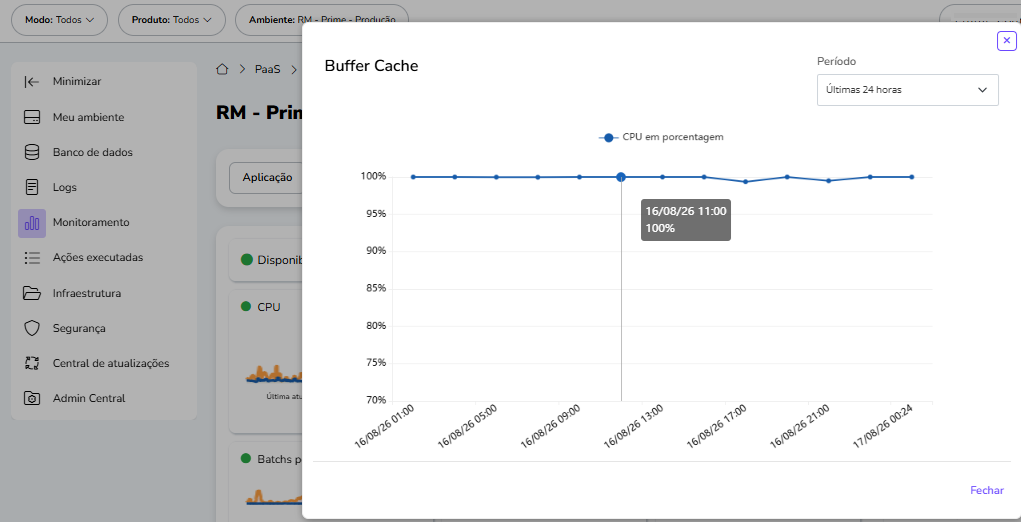Go to home via breadcrumb house icon

click(222, 69)
